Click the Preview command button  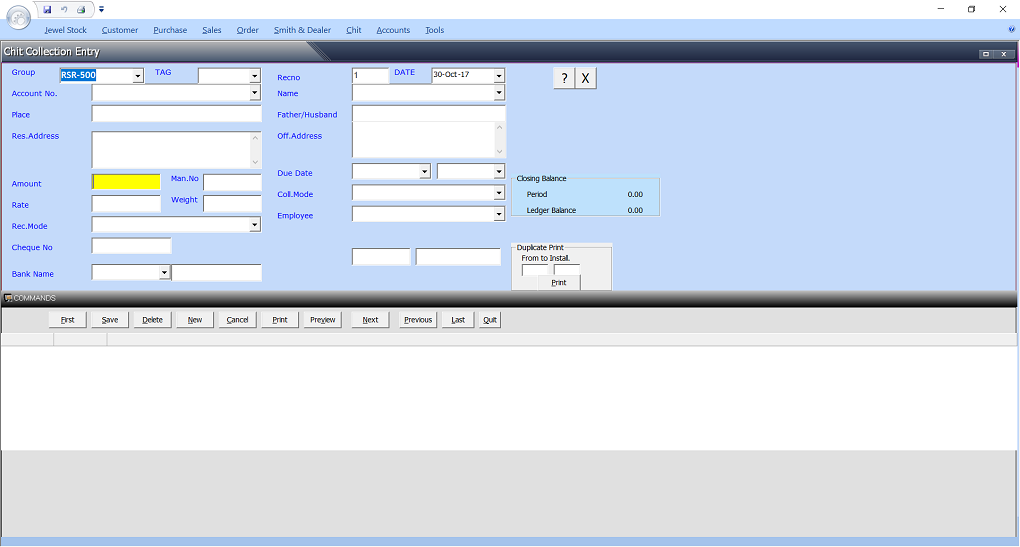(x=322, y=320)
